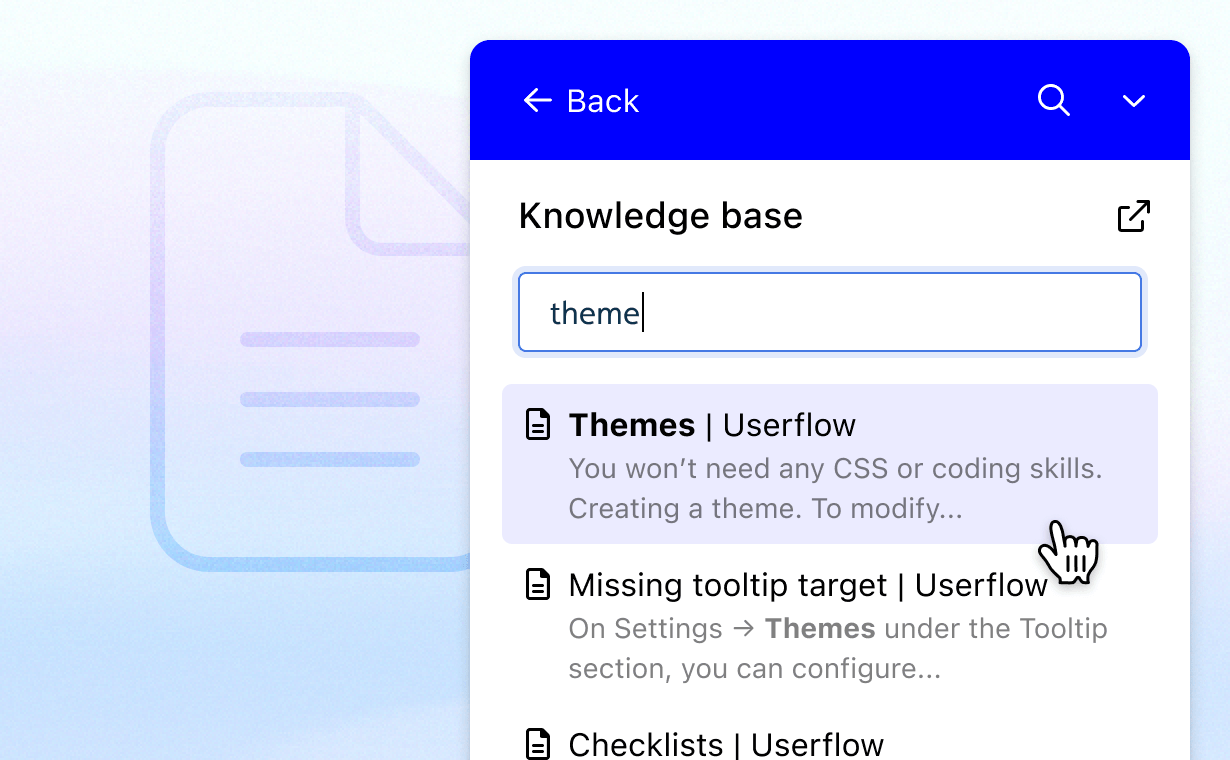Click the document icon beside Themes result
This screenshot has height=760, width=1230.
[538, 425]
